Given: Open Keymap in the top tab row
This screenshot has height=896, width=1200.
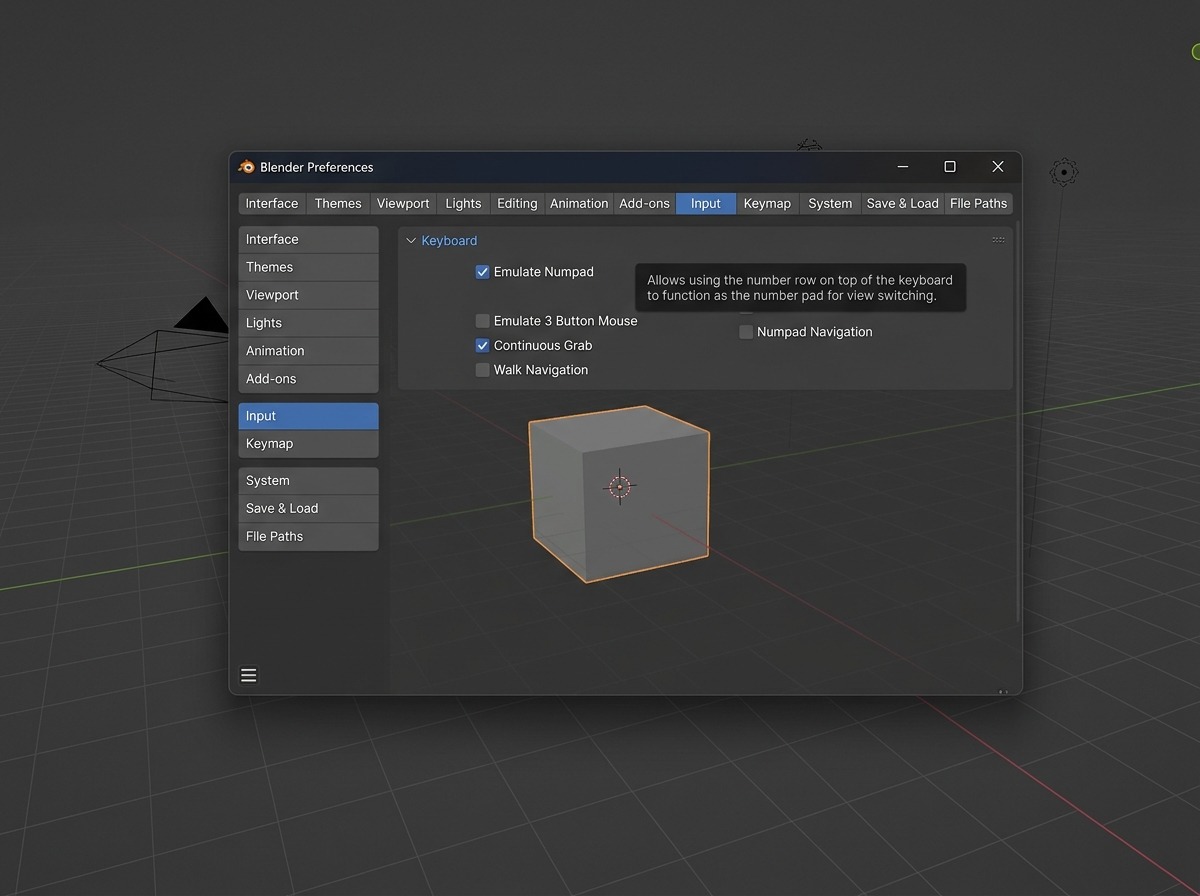Looking at the screenshot, I should 767,203.
